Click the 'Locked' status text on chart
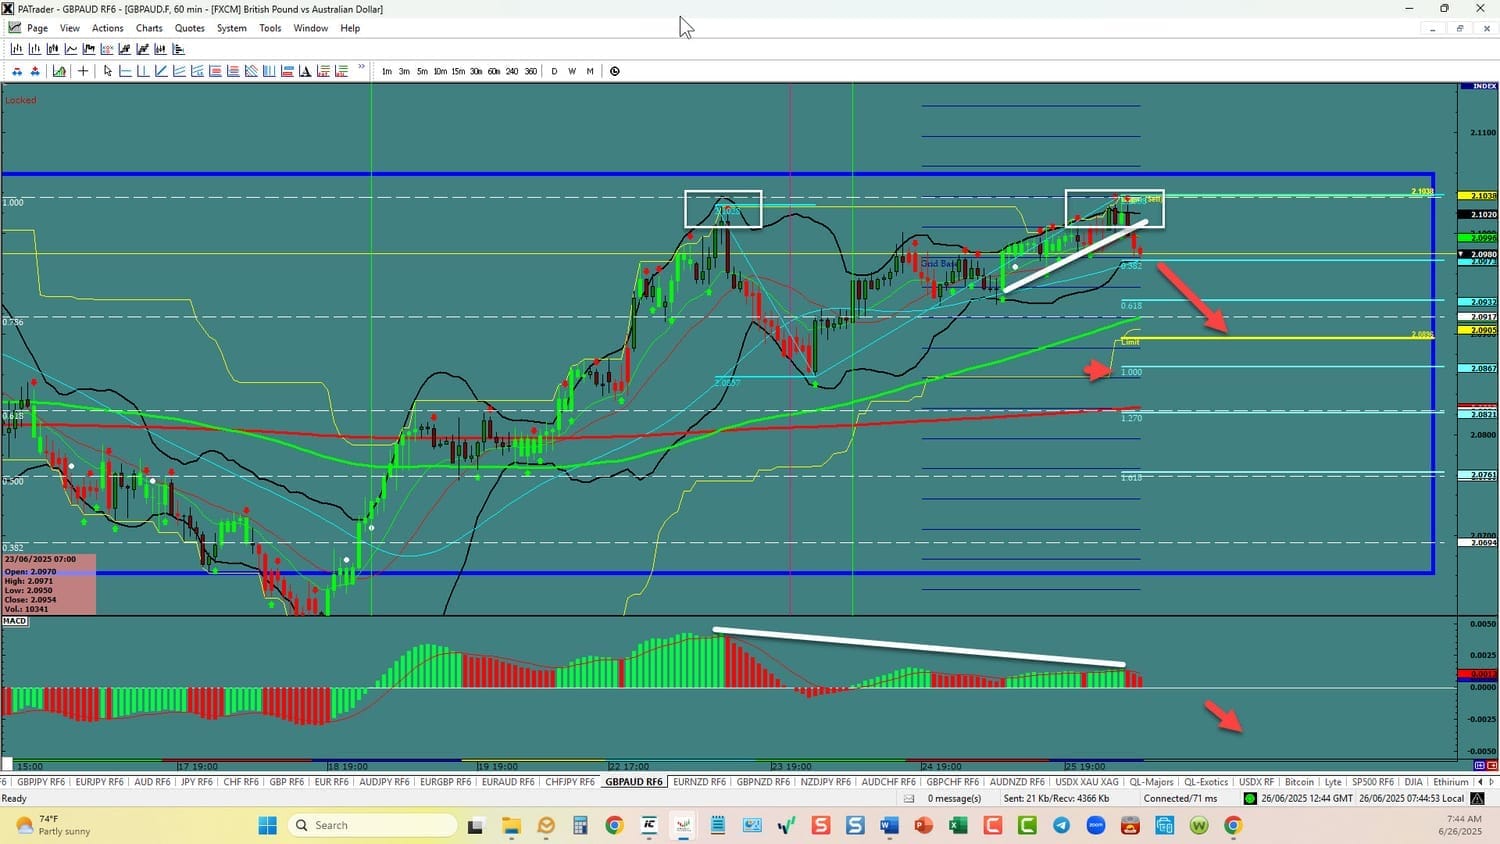This screenshot has width=1500, height=844. 20,100
